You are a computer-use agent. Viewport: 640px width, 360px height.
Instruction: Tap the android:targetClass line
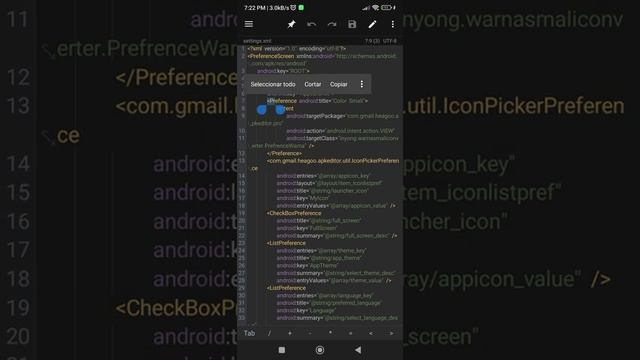coord(342,138)
